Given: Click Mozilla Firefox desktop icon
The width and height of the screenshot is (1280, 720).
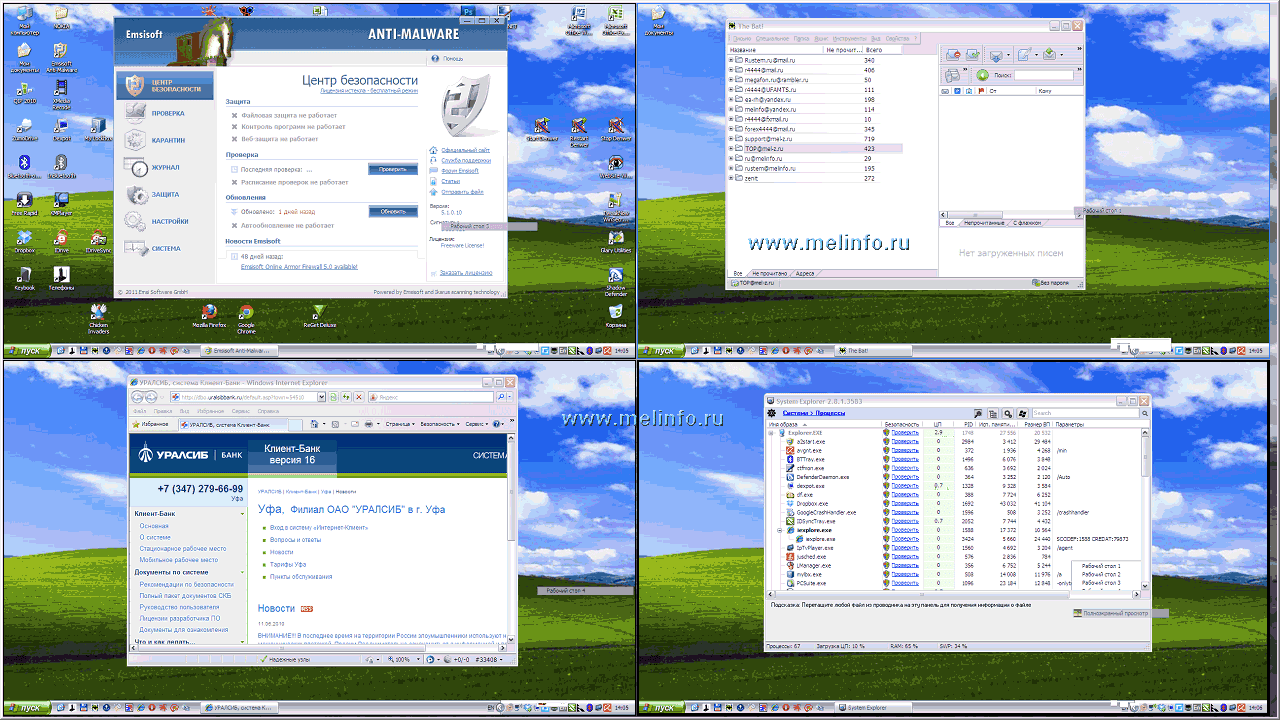Looking at the screenshot, I should tap(209, 317).
